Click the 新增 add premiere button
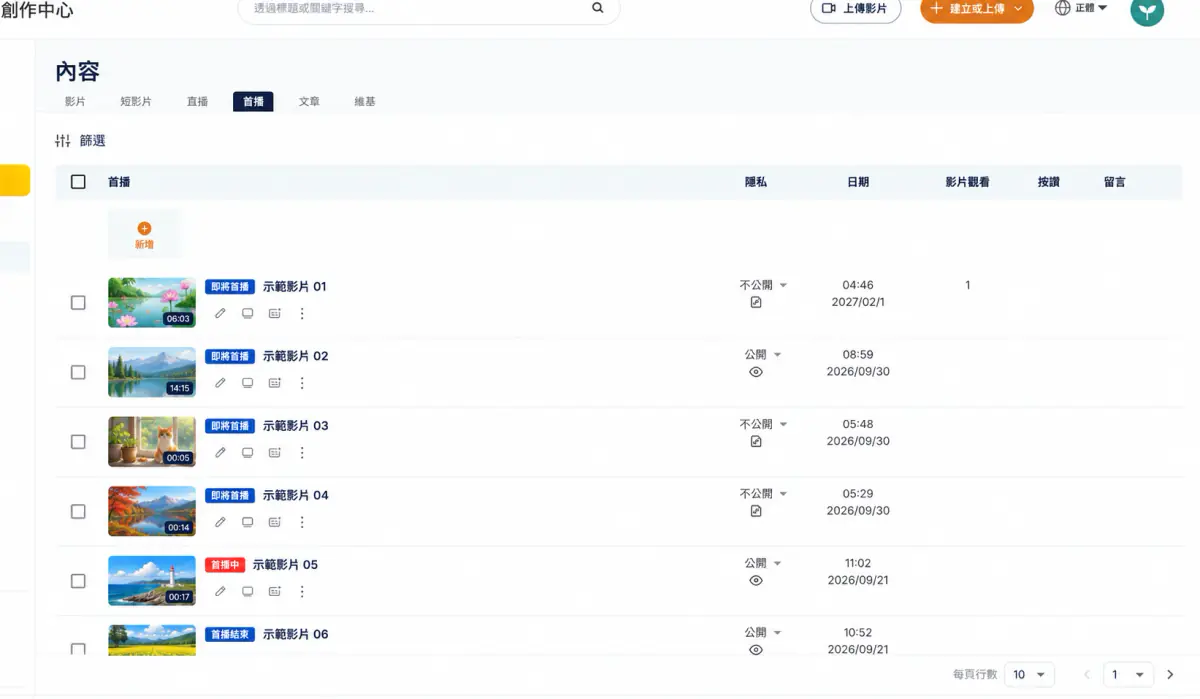 click(x=144, y=235)
